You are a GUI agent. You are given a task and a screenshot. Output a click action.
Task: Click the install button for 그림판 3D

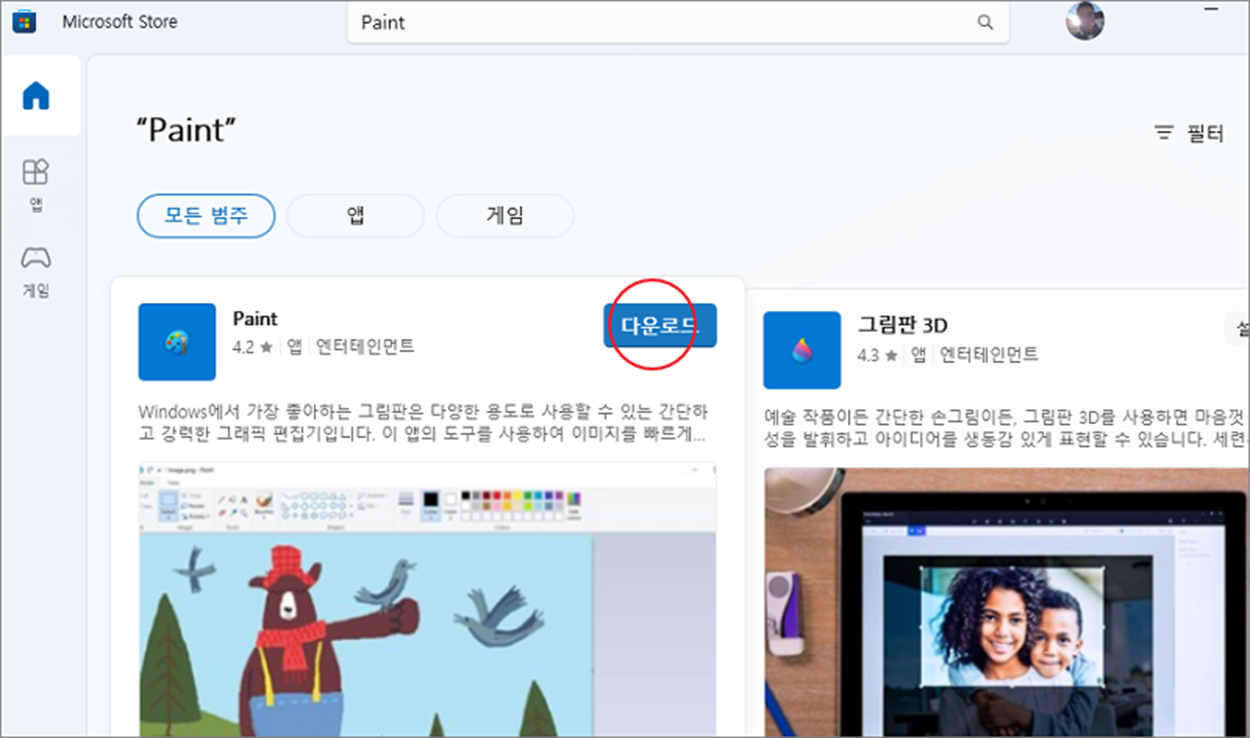pos(1237,328)
